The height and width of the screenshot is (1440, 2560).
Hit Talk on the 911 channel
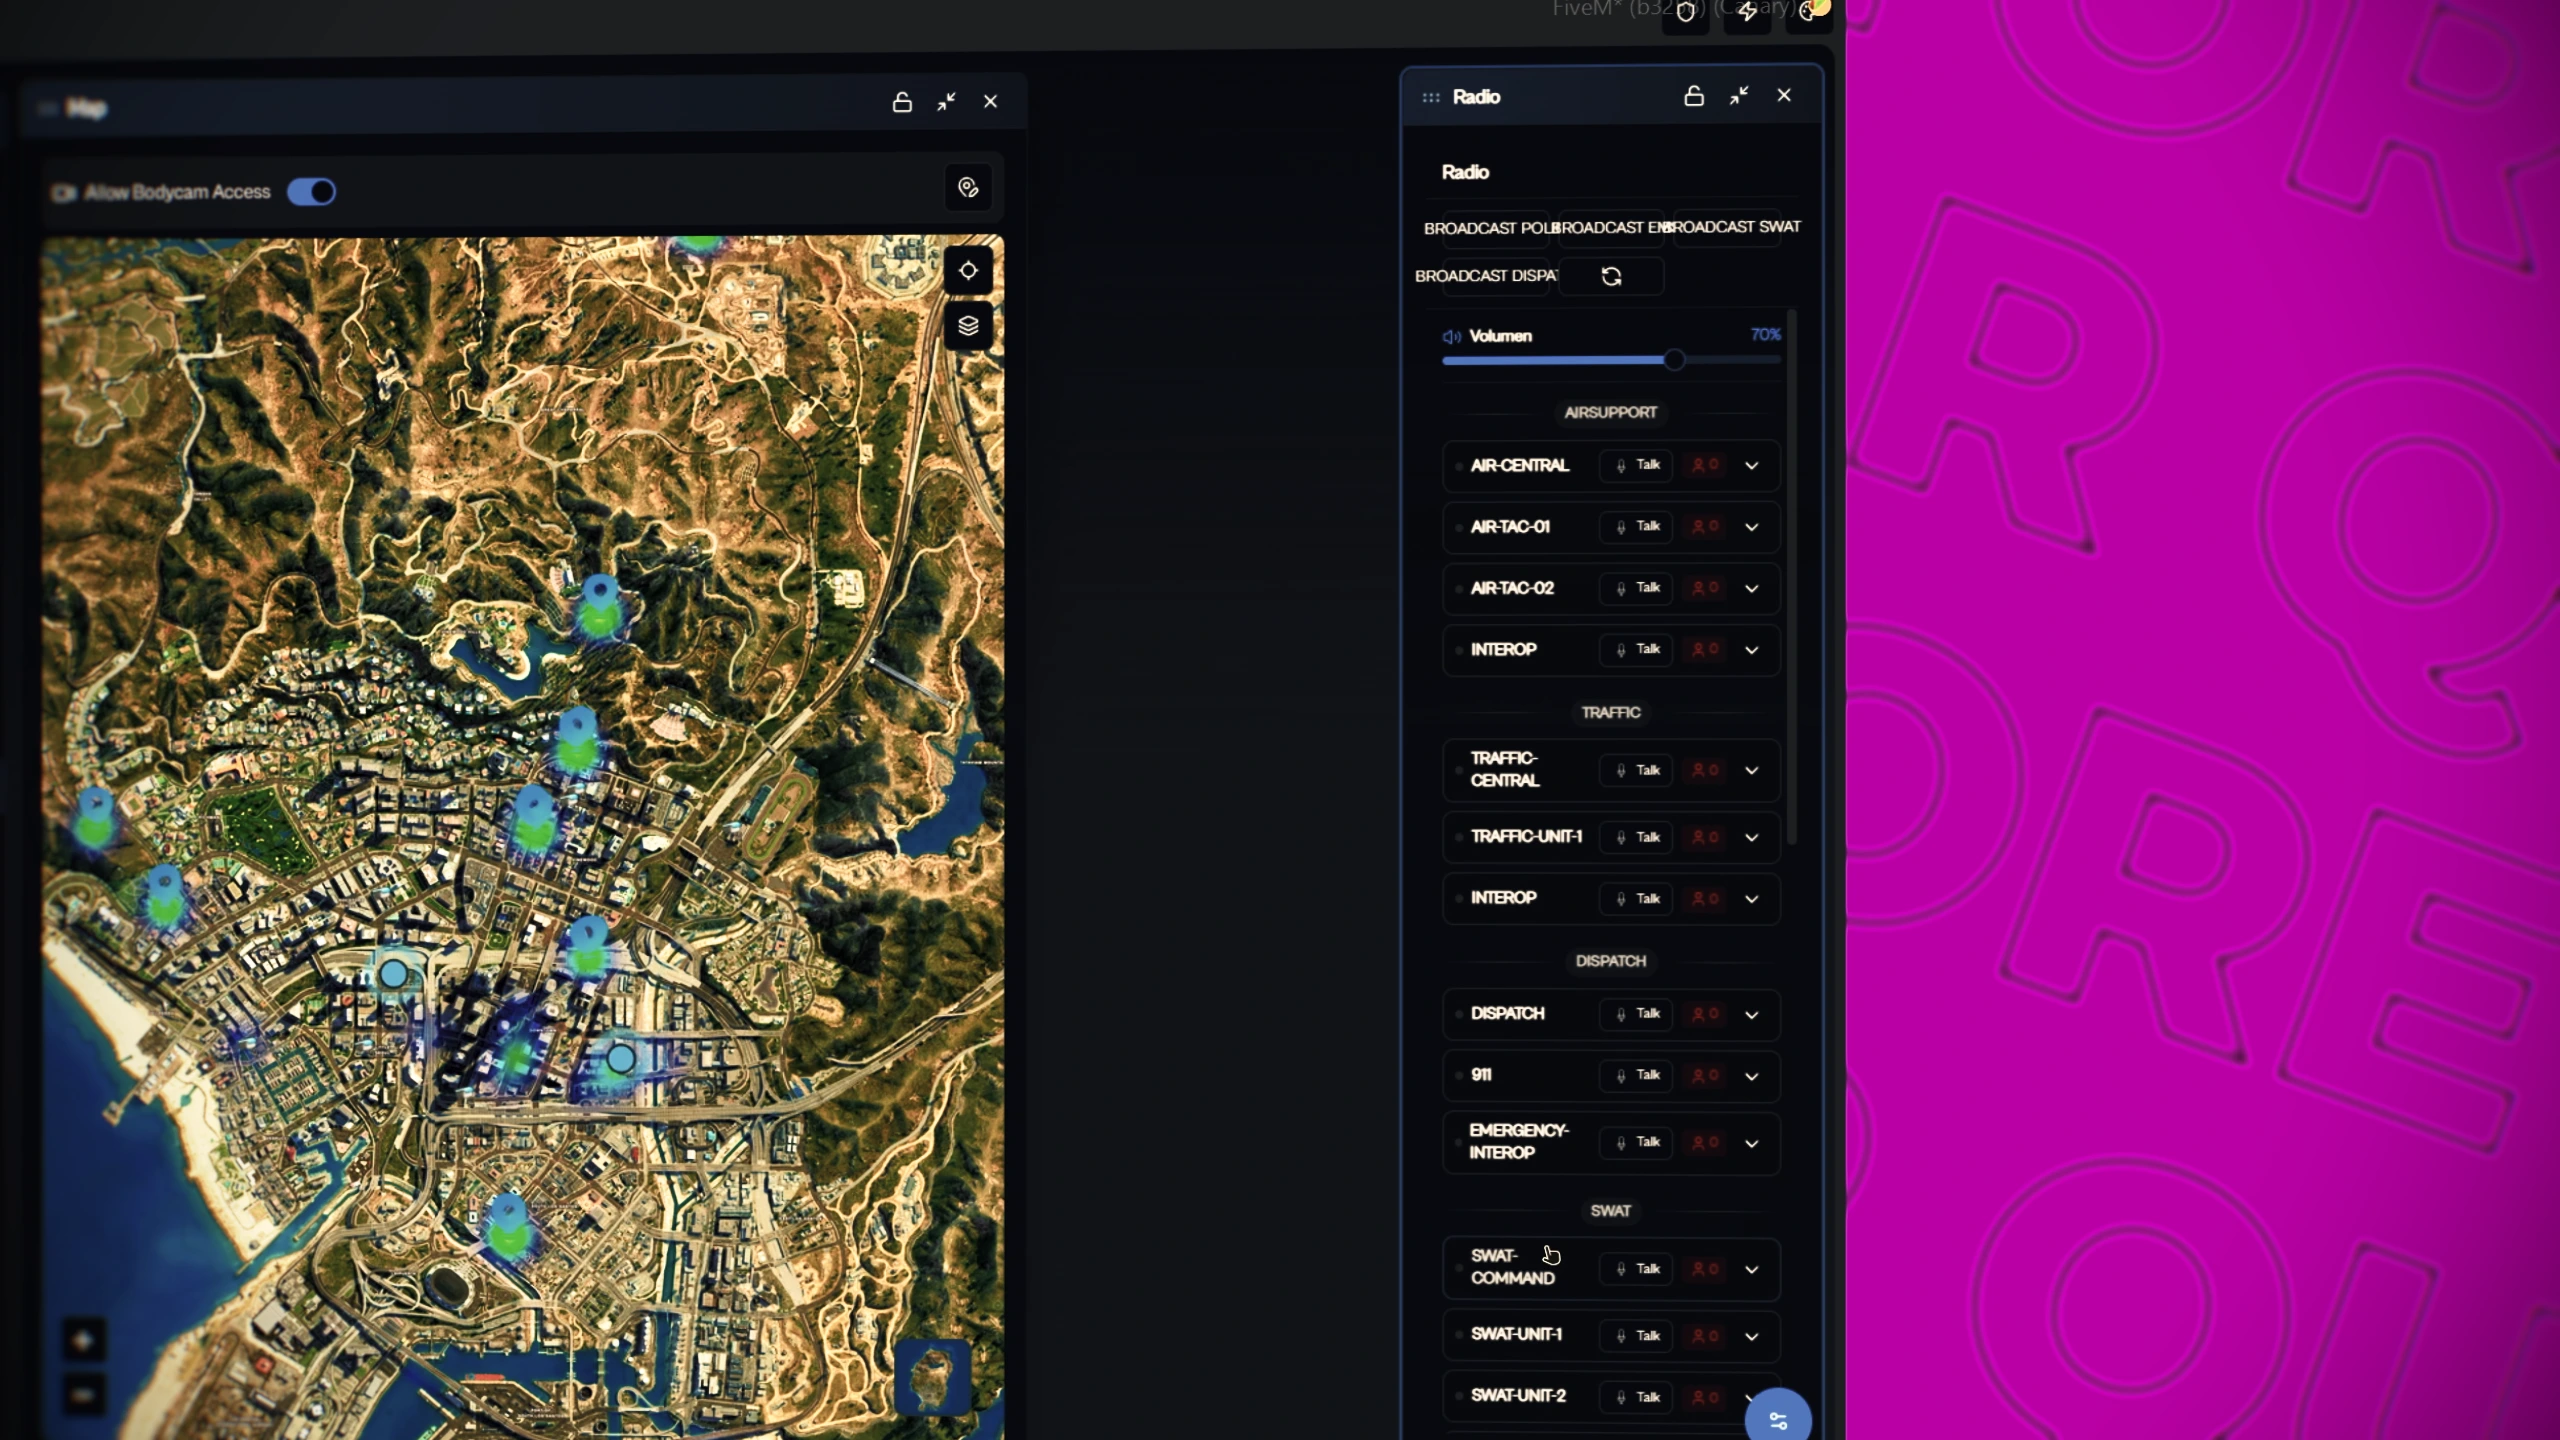[x=1637, y=1075]
